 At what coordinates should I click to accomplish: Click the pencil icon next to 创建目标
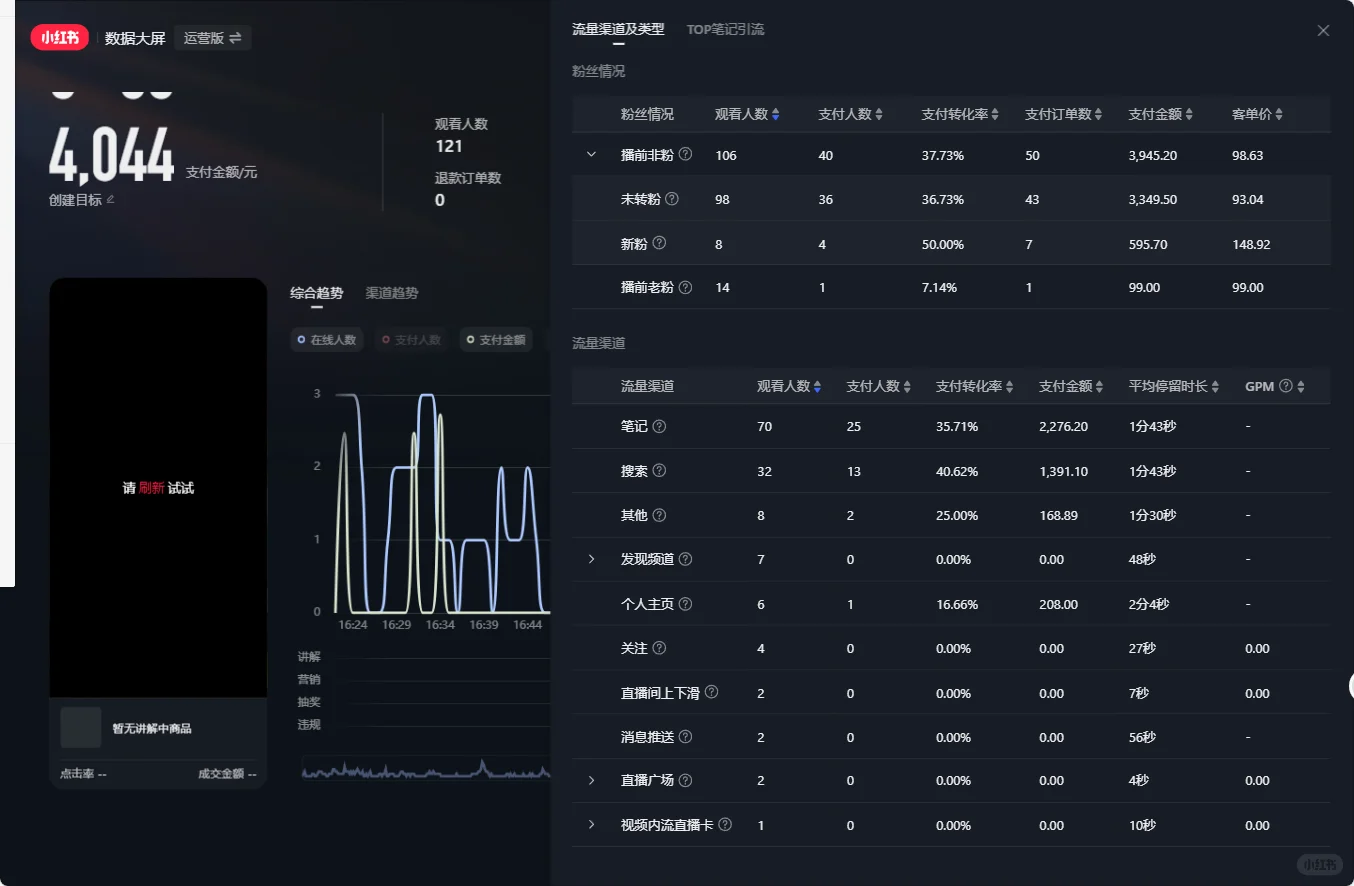112,201
